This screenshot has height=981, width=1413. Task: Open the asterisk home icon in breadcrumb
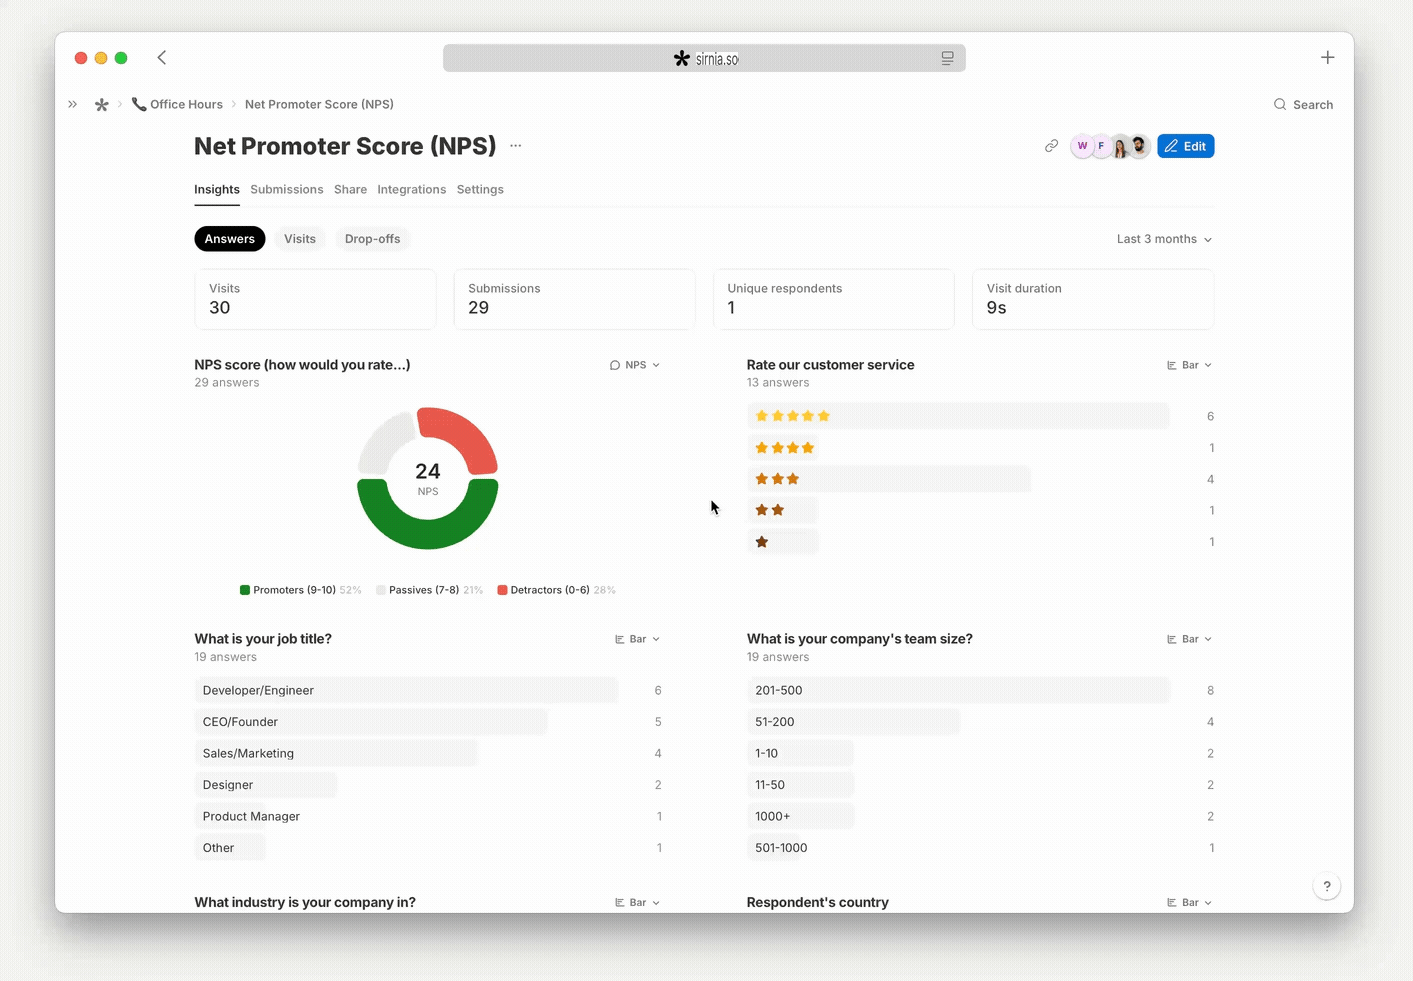click(101, 104)
